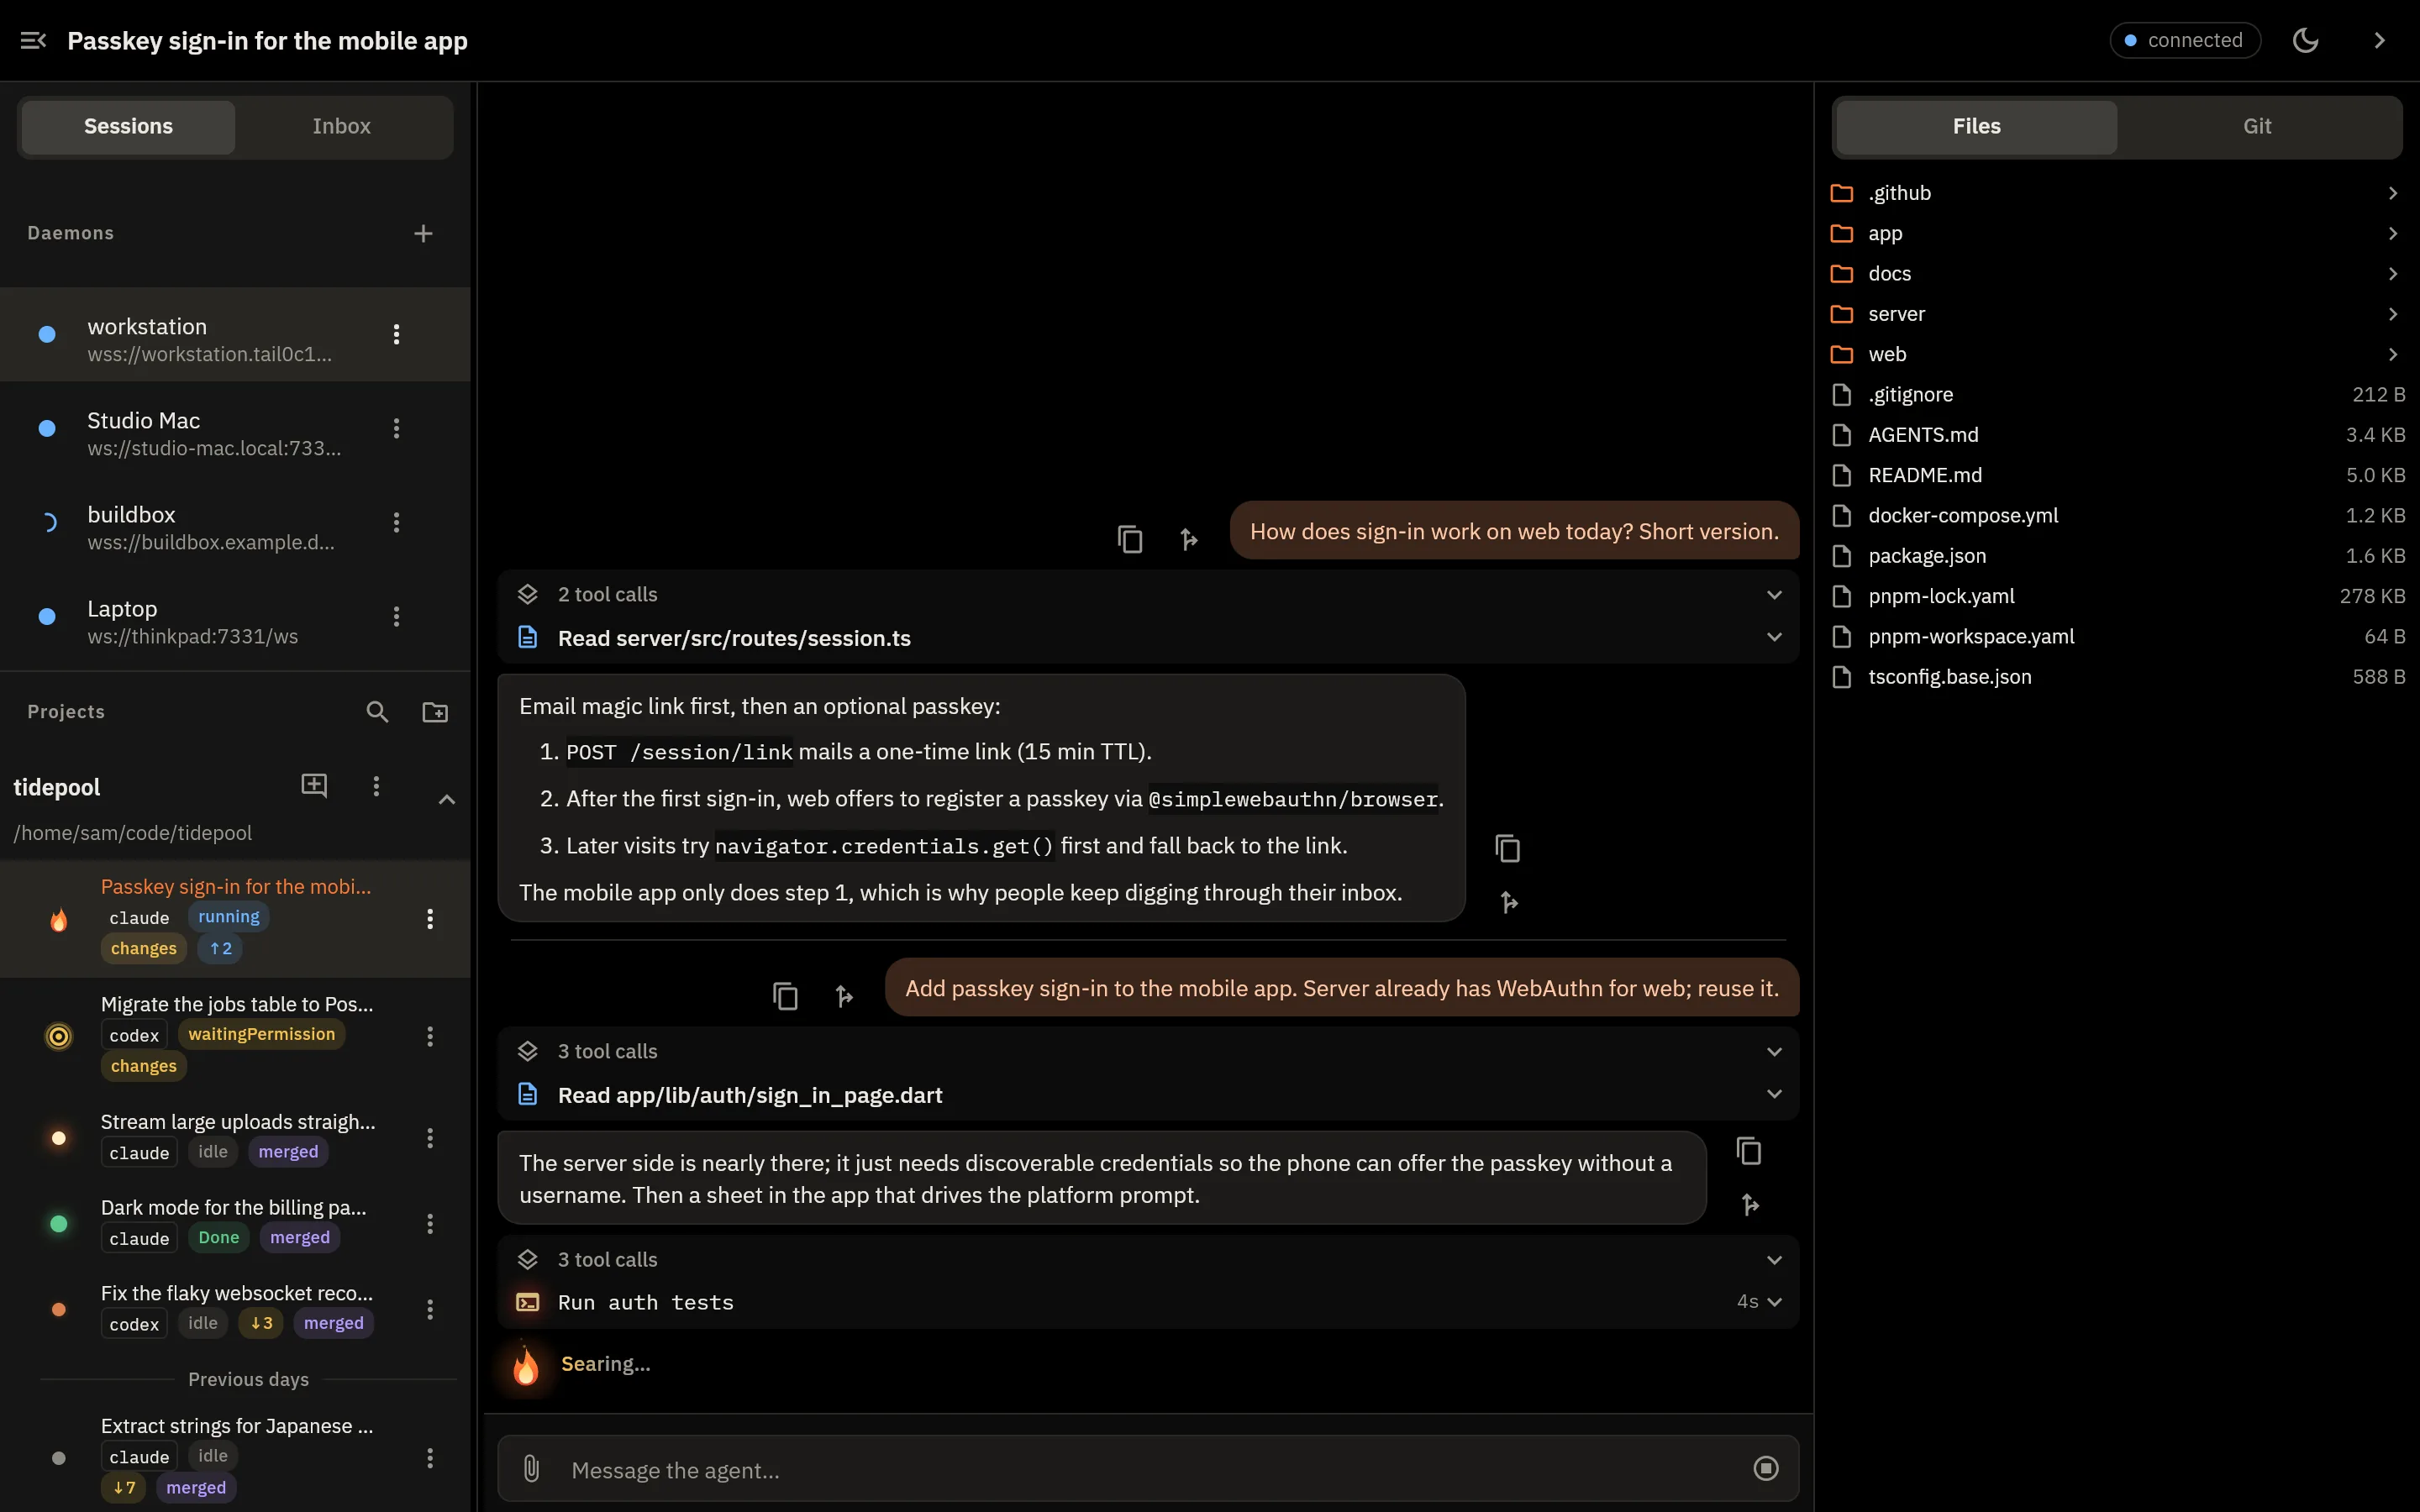Switch to the Git tab

[2257, 126]
